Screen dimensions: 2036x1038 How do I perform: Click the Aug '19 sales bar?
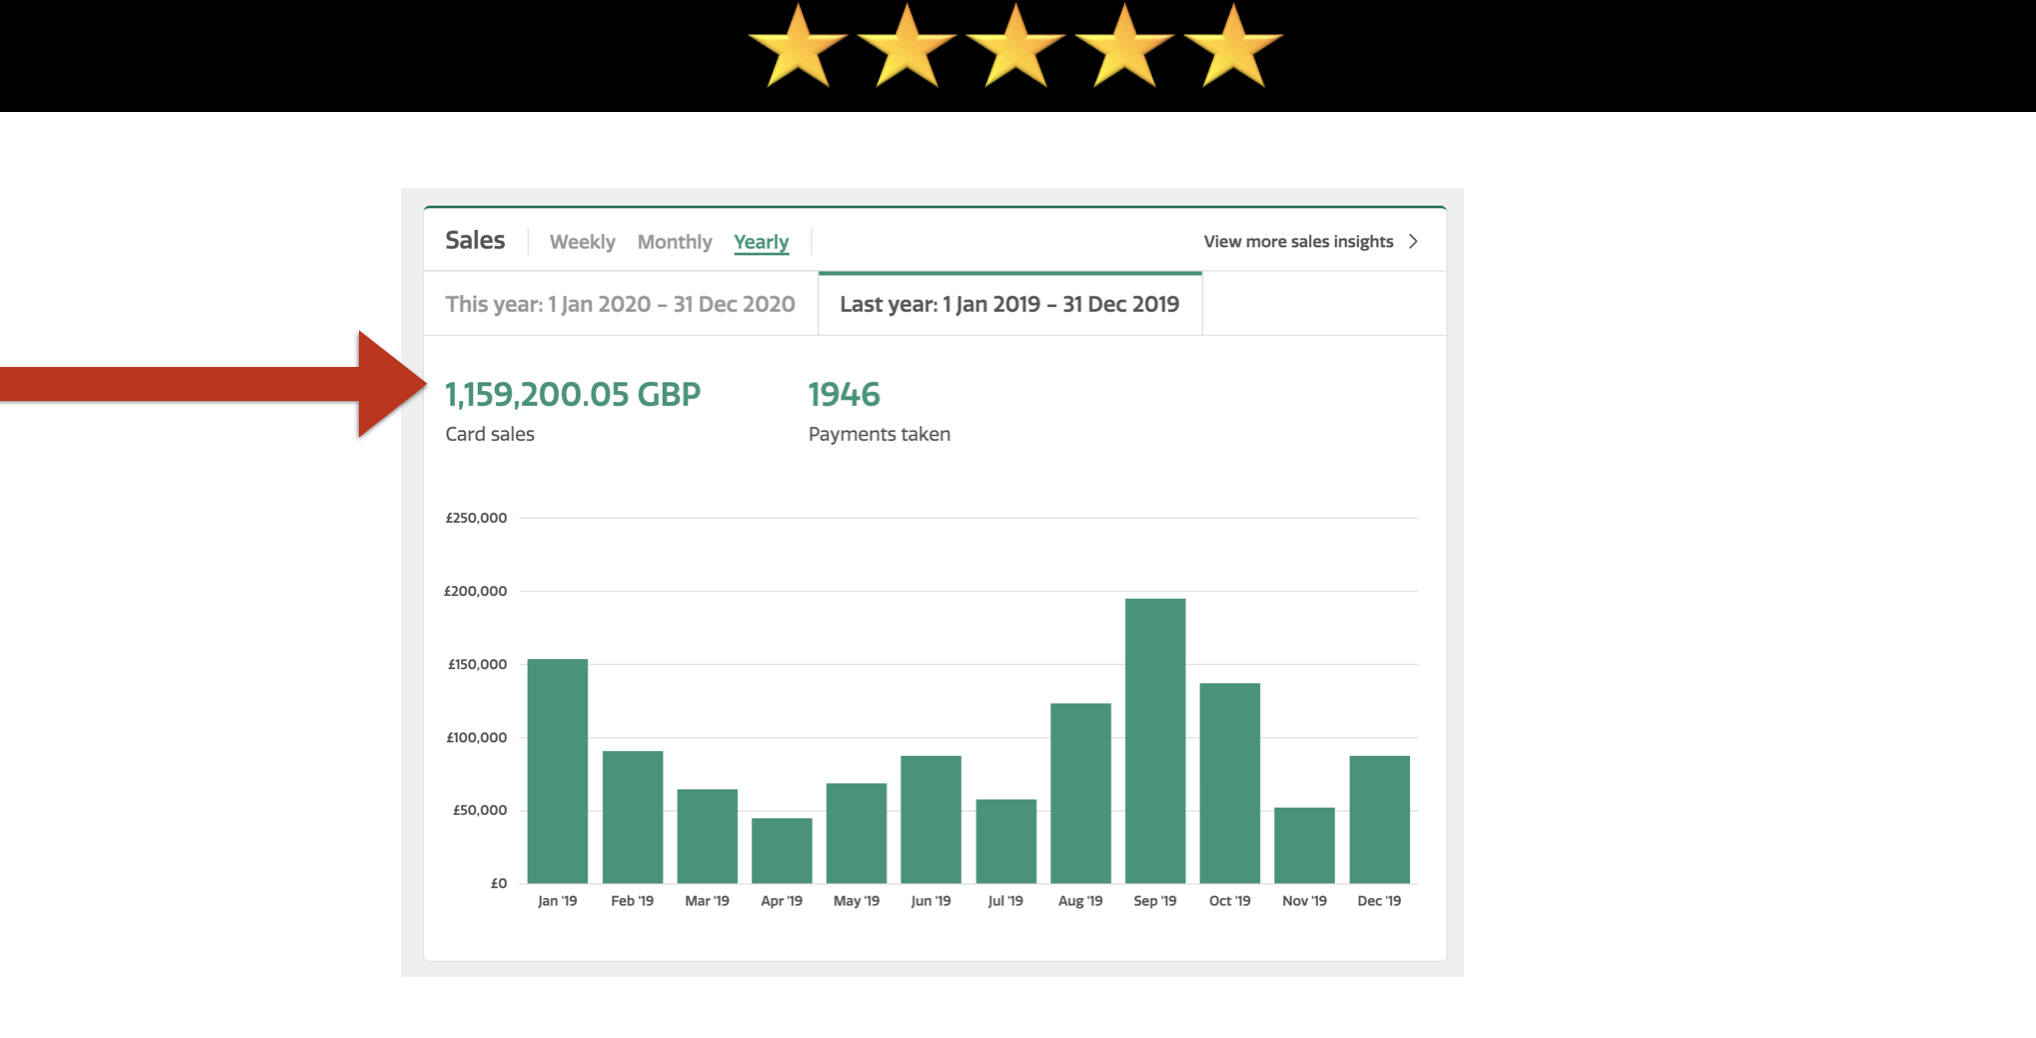click(x=1080, y=792)
